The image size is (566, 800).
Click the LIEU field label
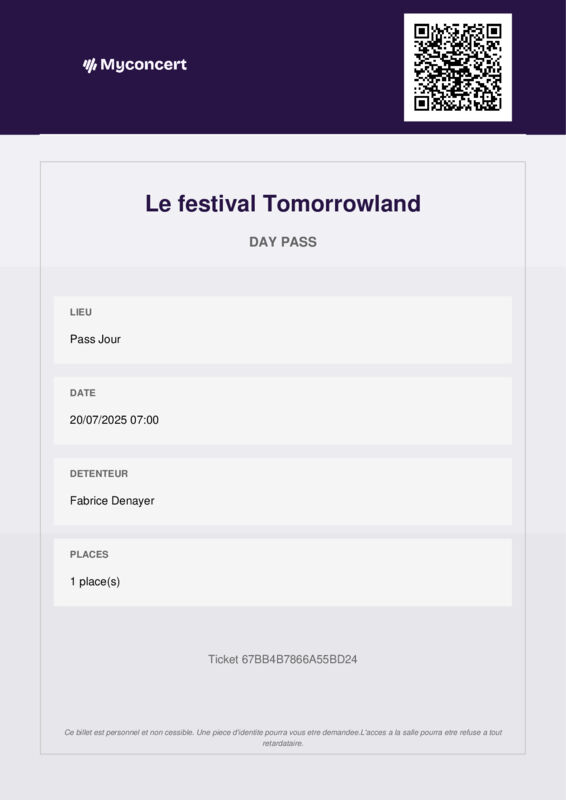coord(81,312)
